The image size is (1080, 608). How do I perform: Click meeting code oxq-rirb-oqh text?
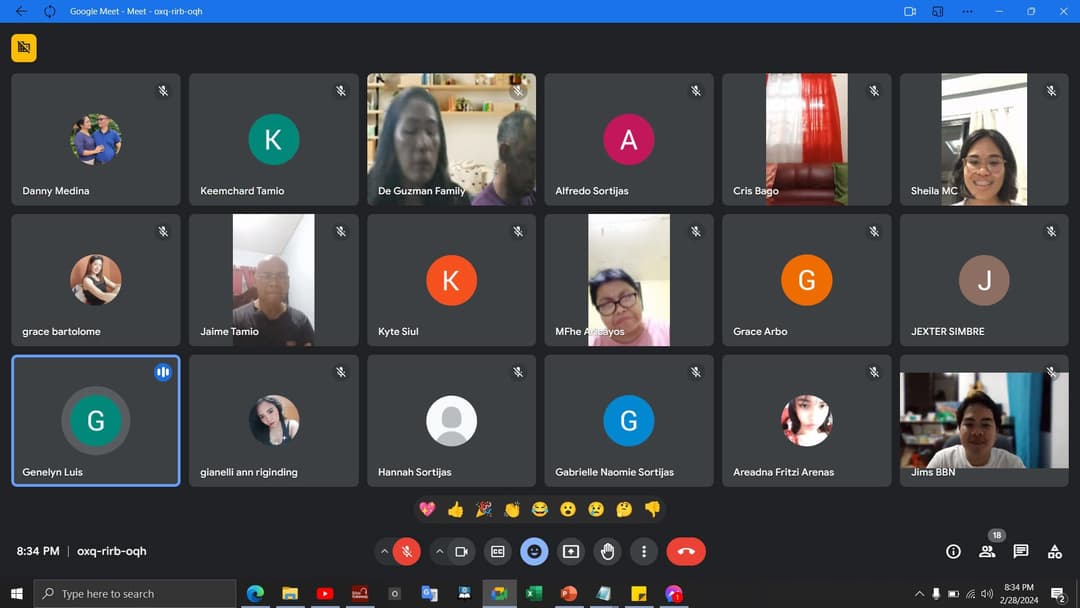click(112, 551)
